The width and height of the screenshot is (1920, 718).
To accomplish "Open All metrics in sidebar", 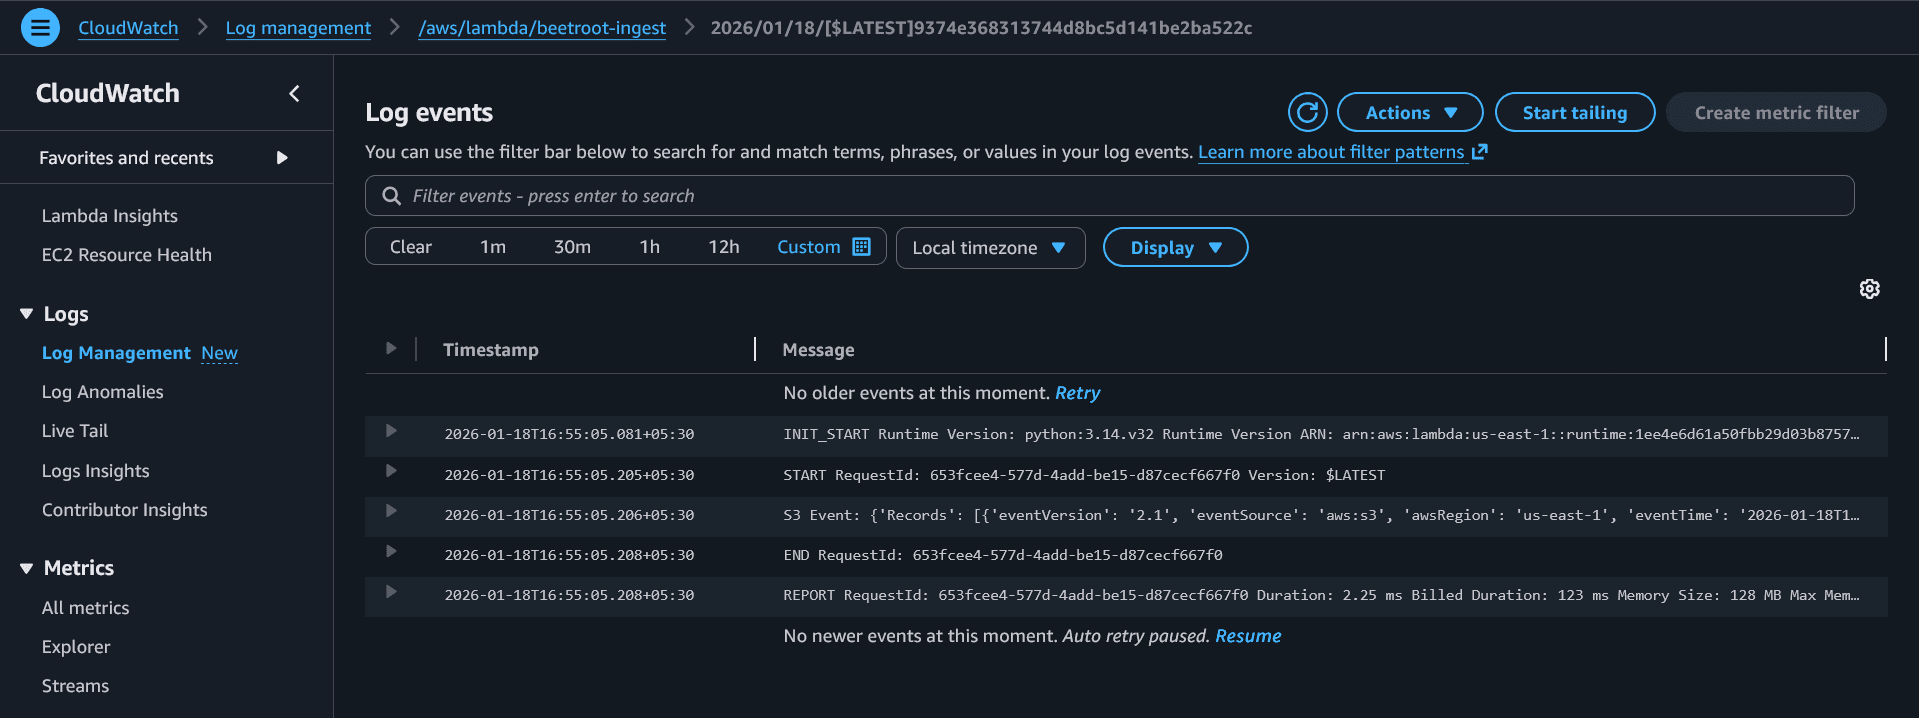I will click(85, 608).
